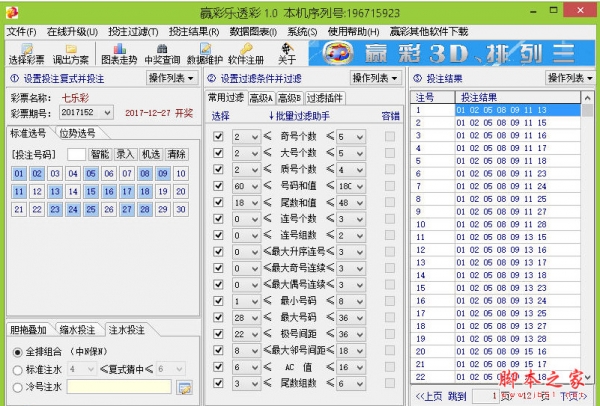Disable the 尾数和值 filter checkbox
The width and height of the screenshot is (600, 406).
[218, 202]
